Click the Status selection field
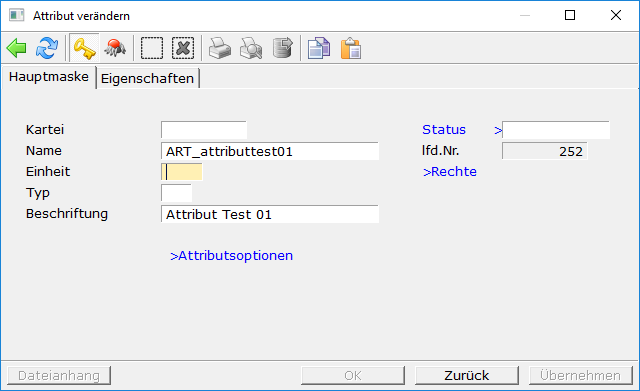The image size is (640, 391). point(556,130)
